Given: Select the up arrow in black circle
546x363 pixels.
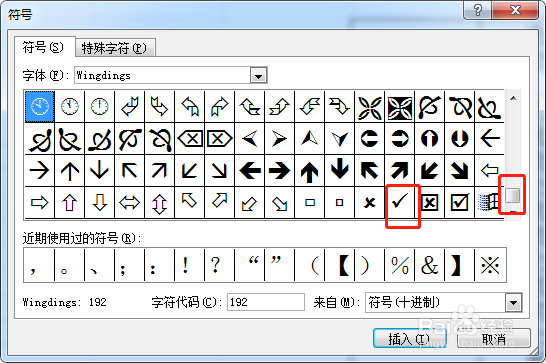Looking at the screenshot, I should pyautogui.click(x=430, y=139).
